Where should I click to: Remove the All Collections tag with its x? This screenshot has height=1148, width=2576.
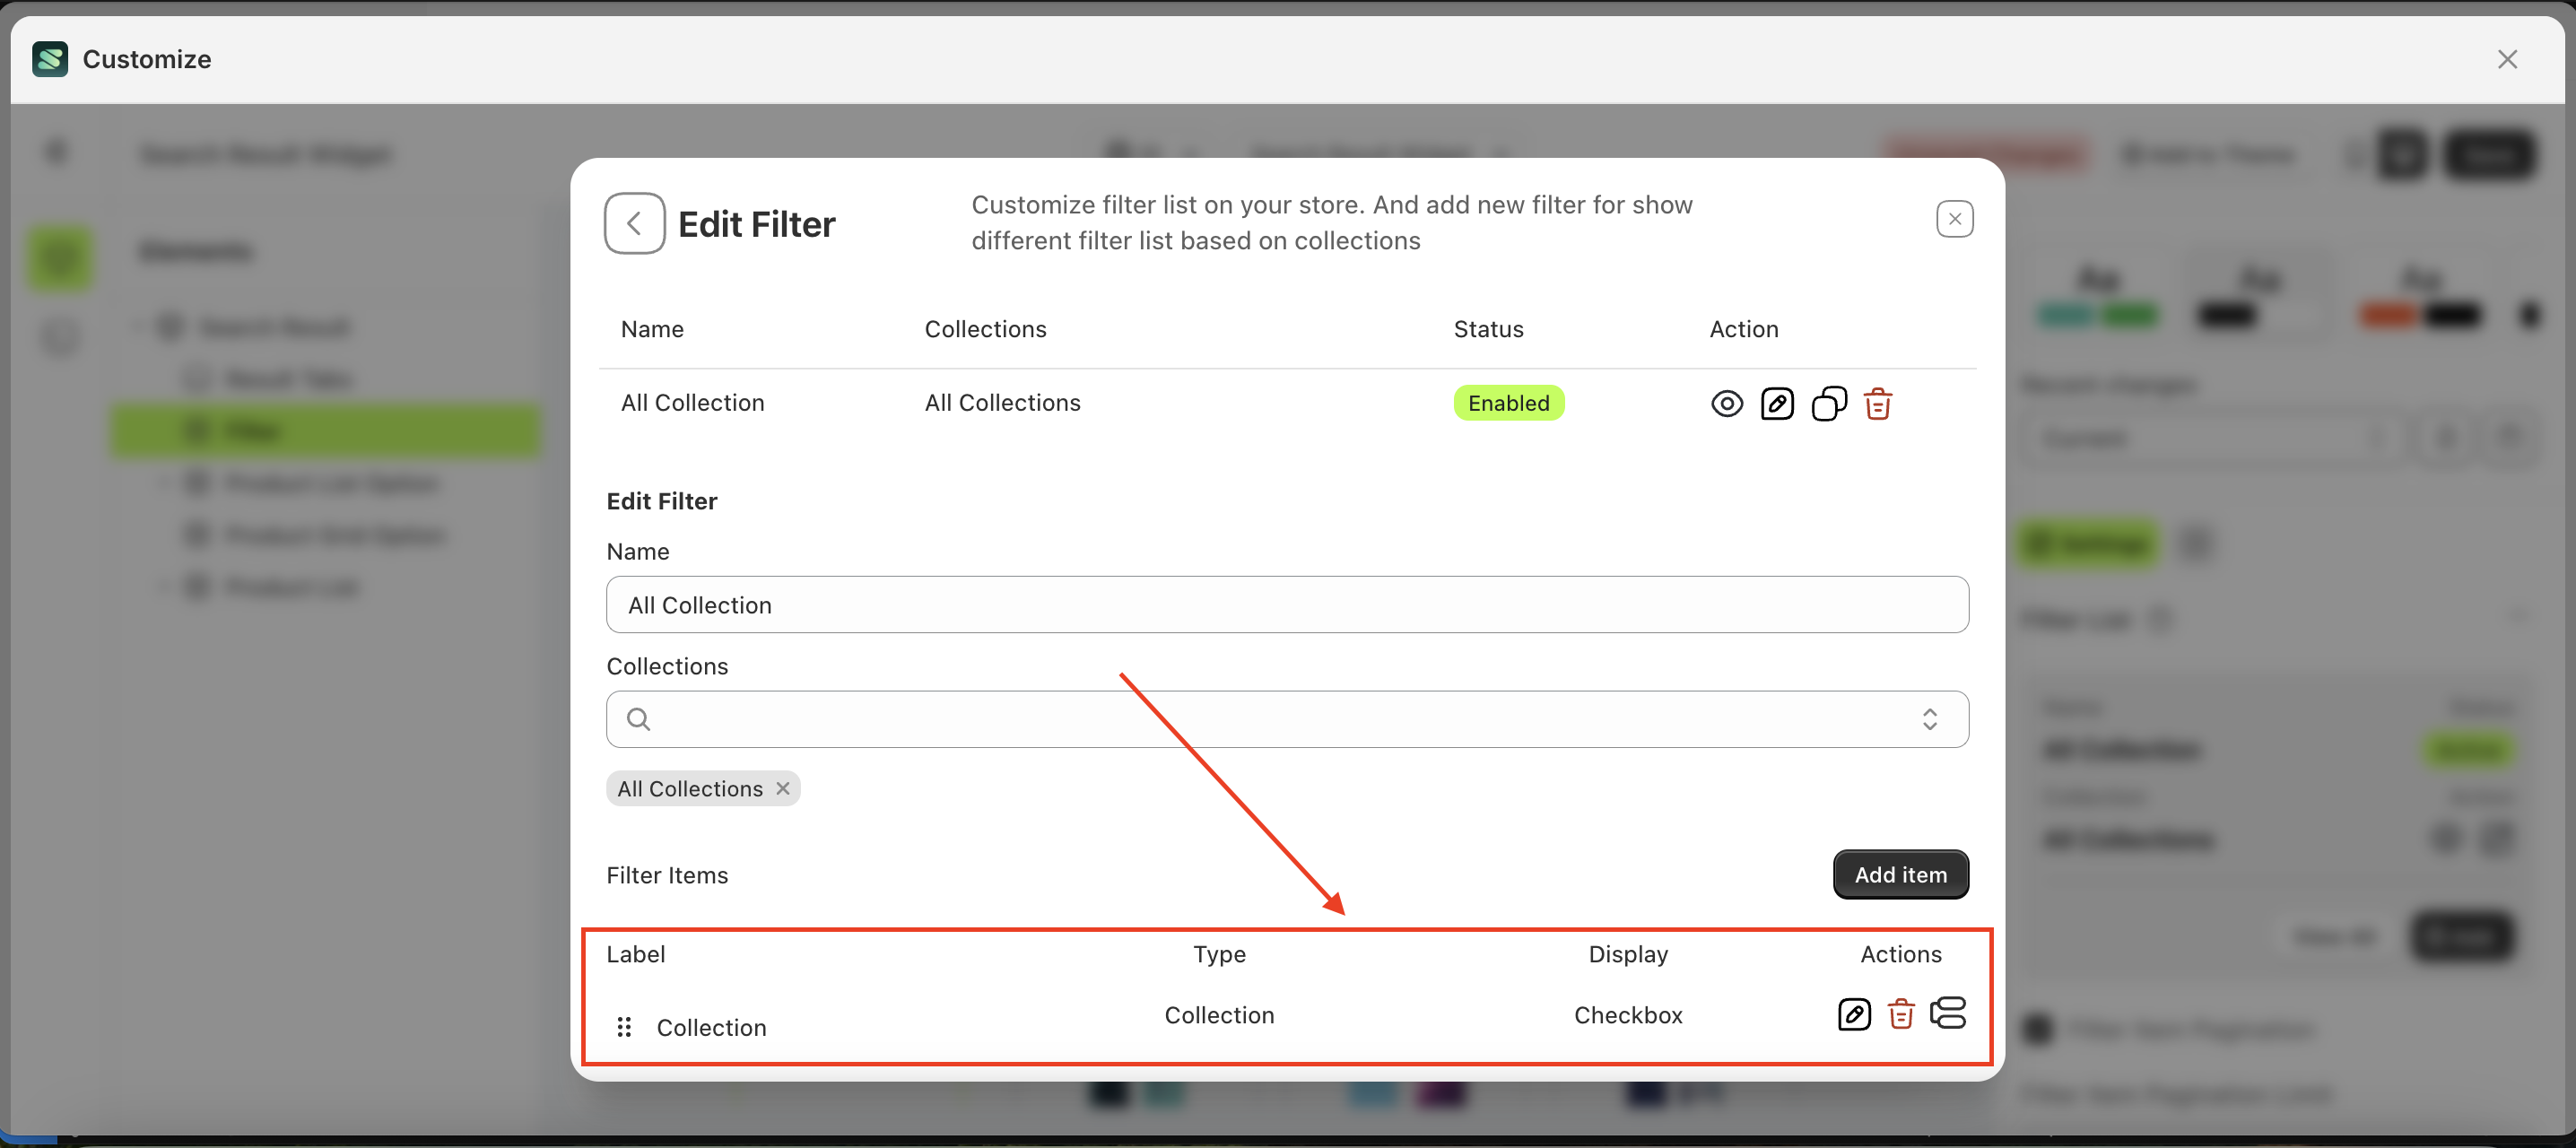pos(782,788)
